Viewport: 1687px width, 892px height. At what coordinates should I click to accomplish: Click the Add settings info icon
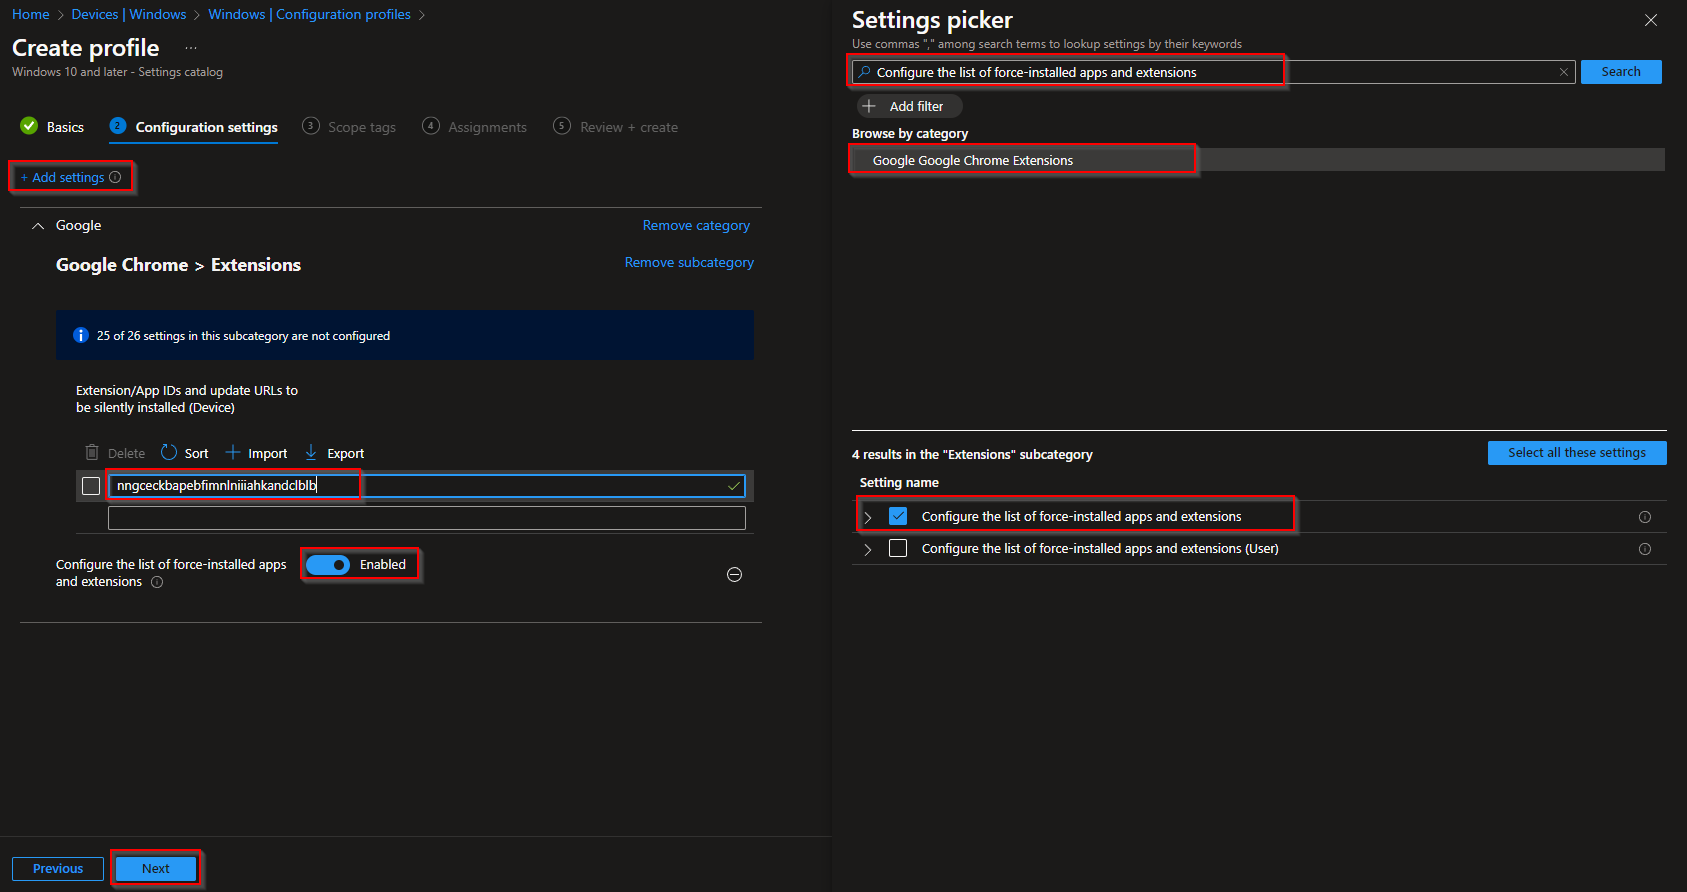(x=115, y=177)
